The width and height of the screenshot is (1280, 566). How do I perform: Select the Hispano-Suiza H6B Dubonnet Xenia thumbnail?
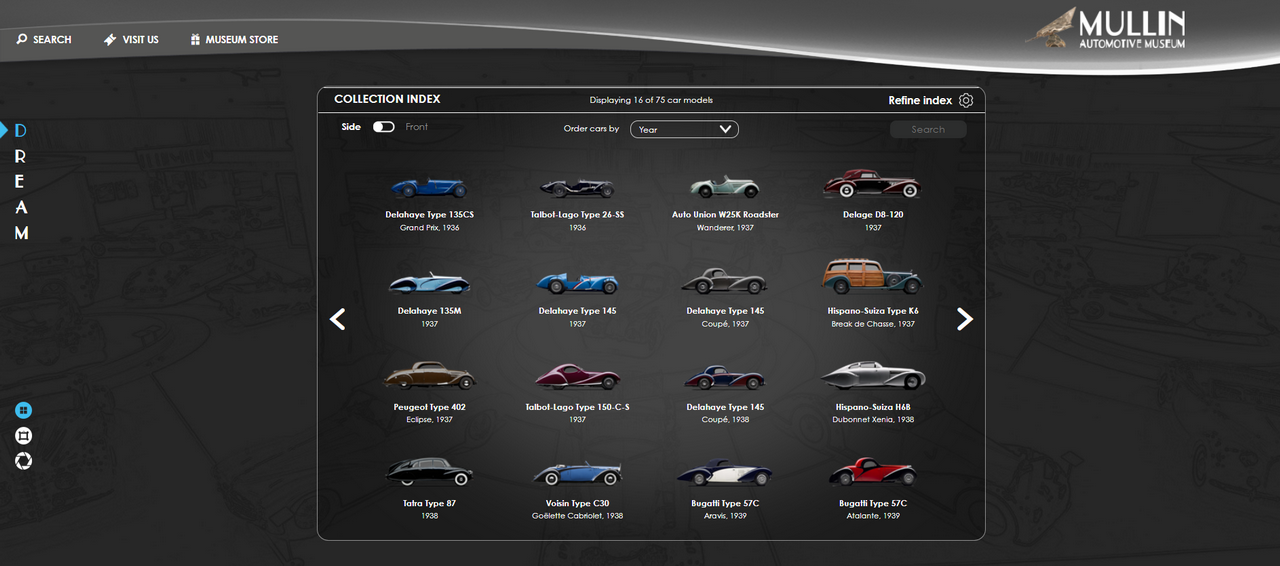872,377
